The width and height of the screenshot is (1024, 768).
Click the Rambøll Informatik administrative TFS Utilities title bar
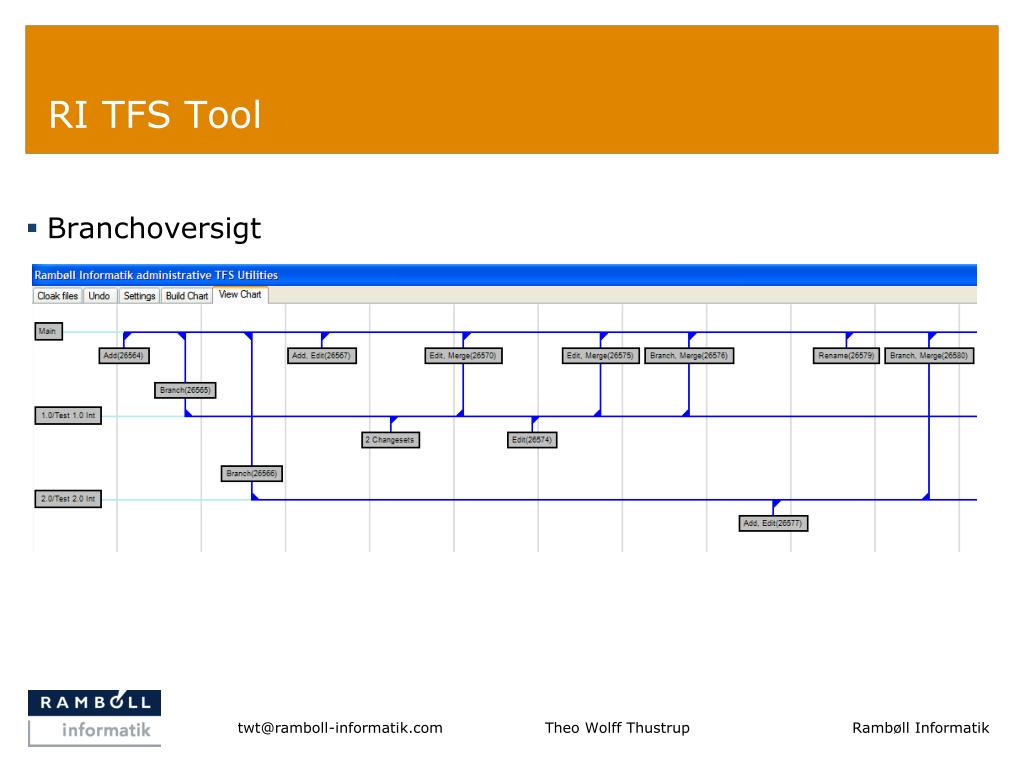[504, 275]
